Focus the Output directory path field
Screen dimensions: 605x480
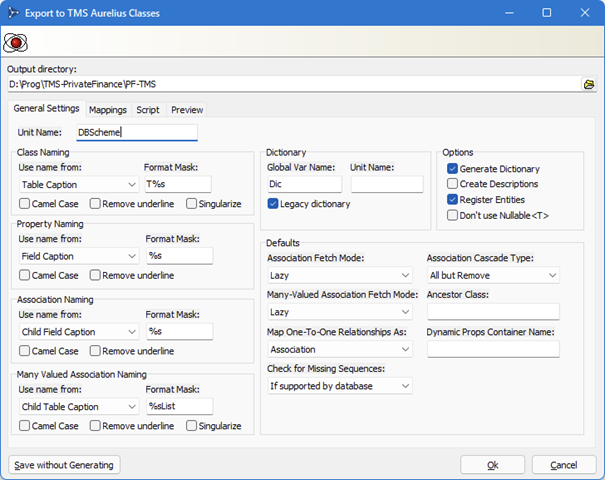coord(294,84)
